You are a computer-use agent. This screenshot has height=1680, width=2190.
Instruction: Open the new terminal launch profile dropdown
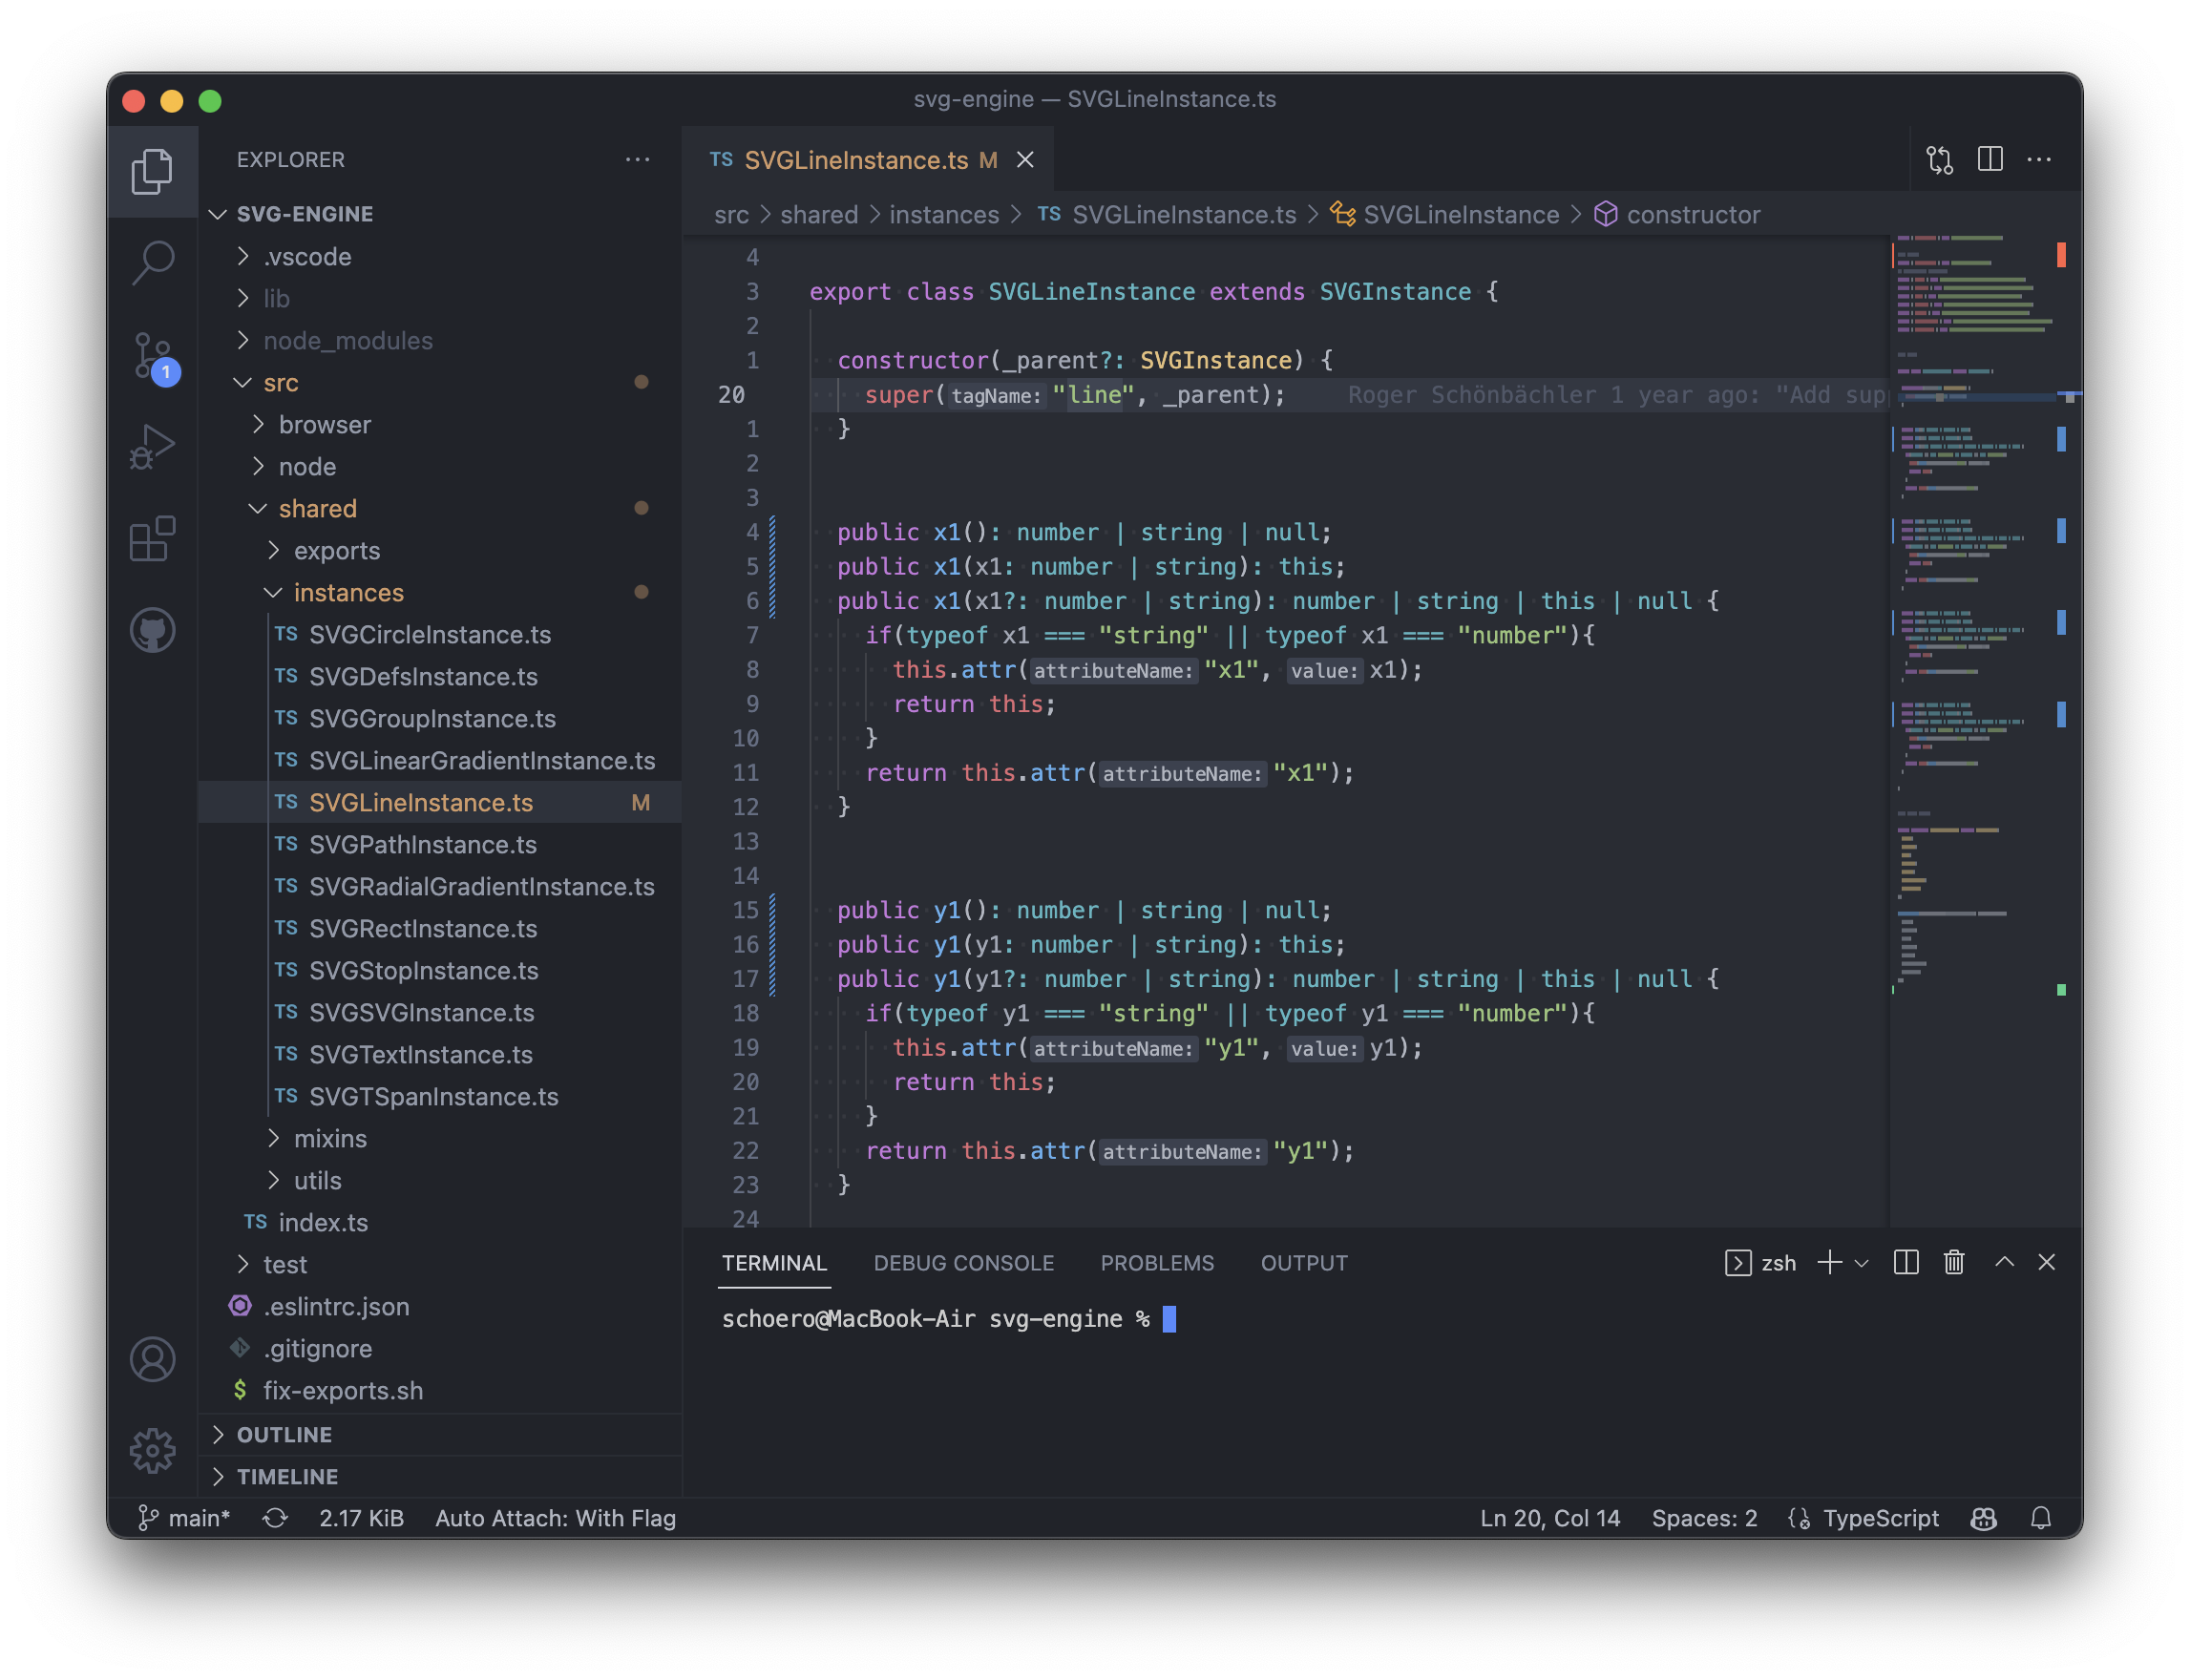[x=1861, y=1263]
